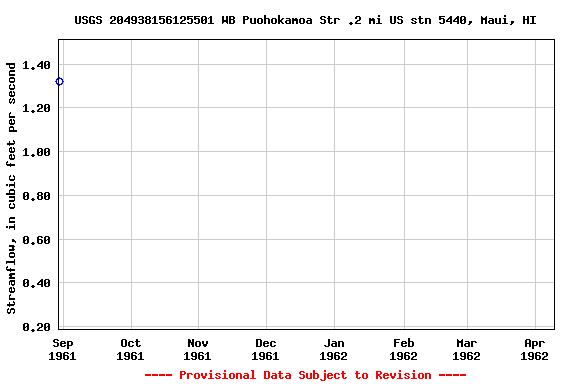Click the 'Apr 1962' x-axis label
The image size is (576, 384).
click(x=534, y=349)
